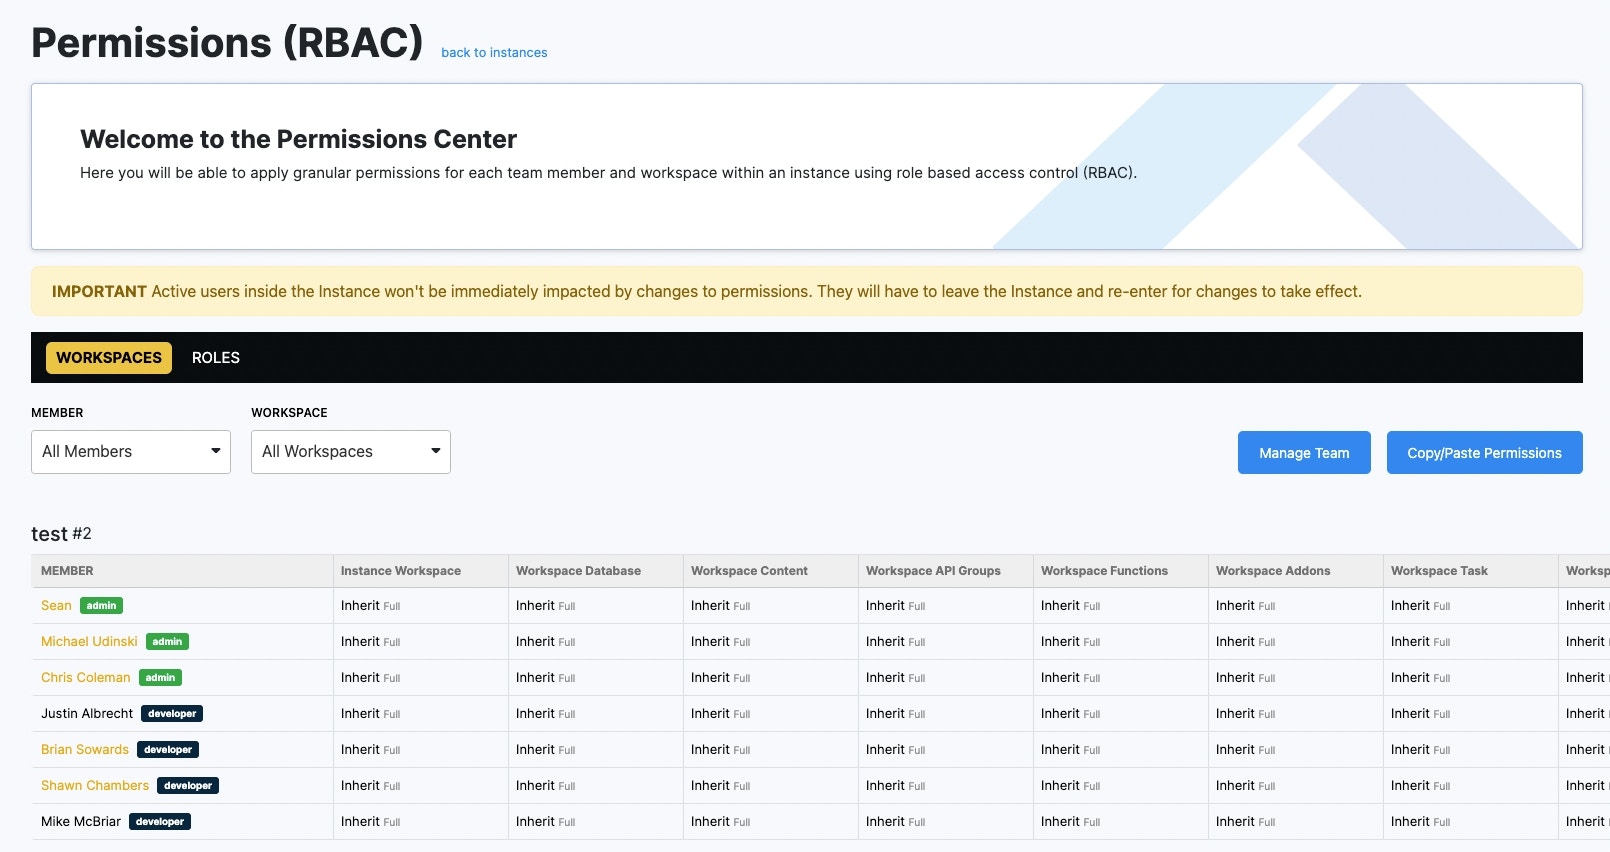The image size is (1610, 852).
Task: Click developer badge next to Brian Sowards
Action: tap(168, 750)
